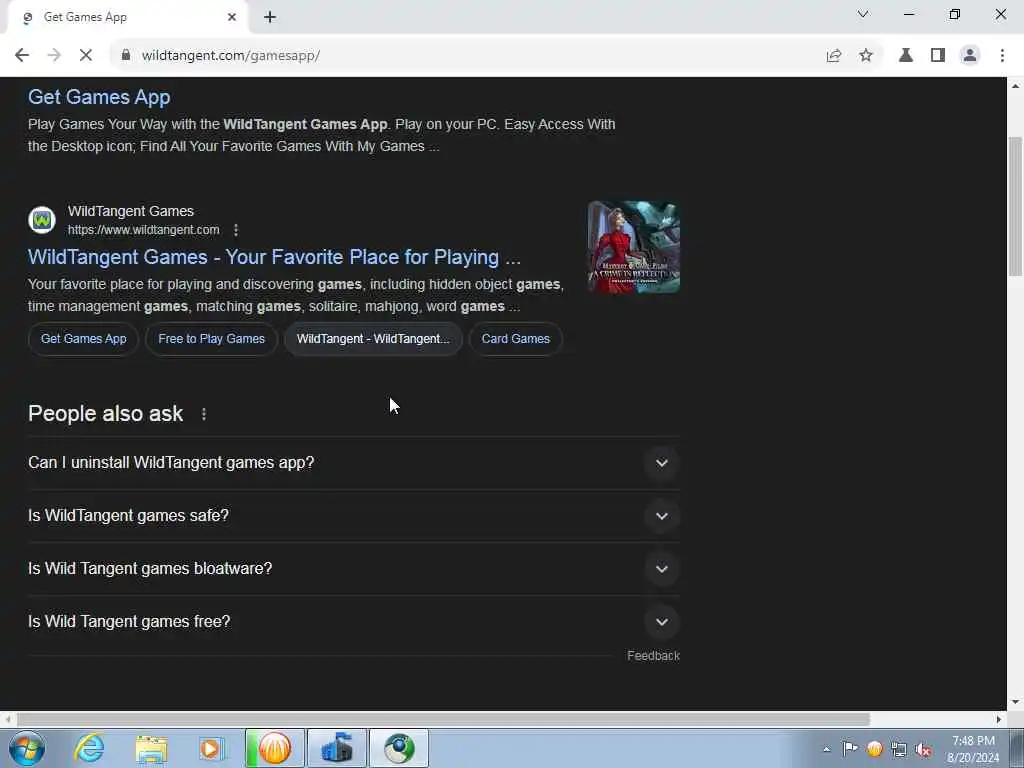Click the blue toolbox app taskbar icon
The image size is (1024, 768).
(x=337, y=748)
